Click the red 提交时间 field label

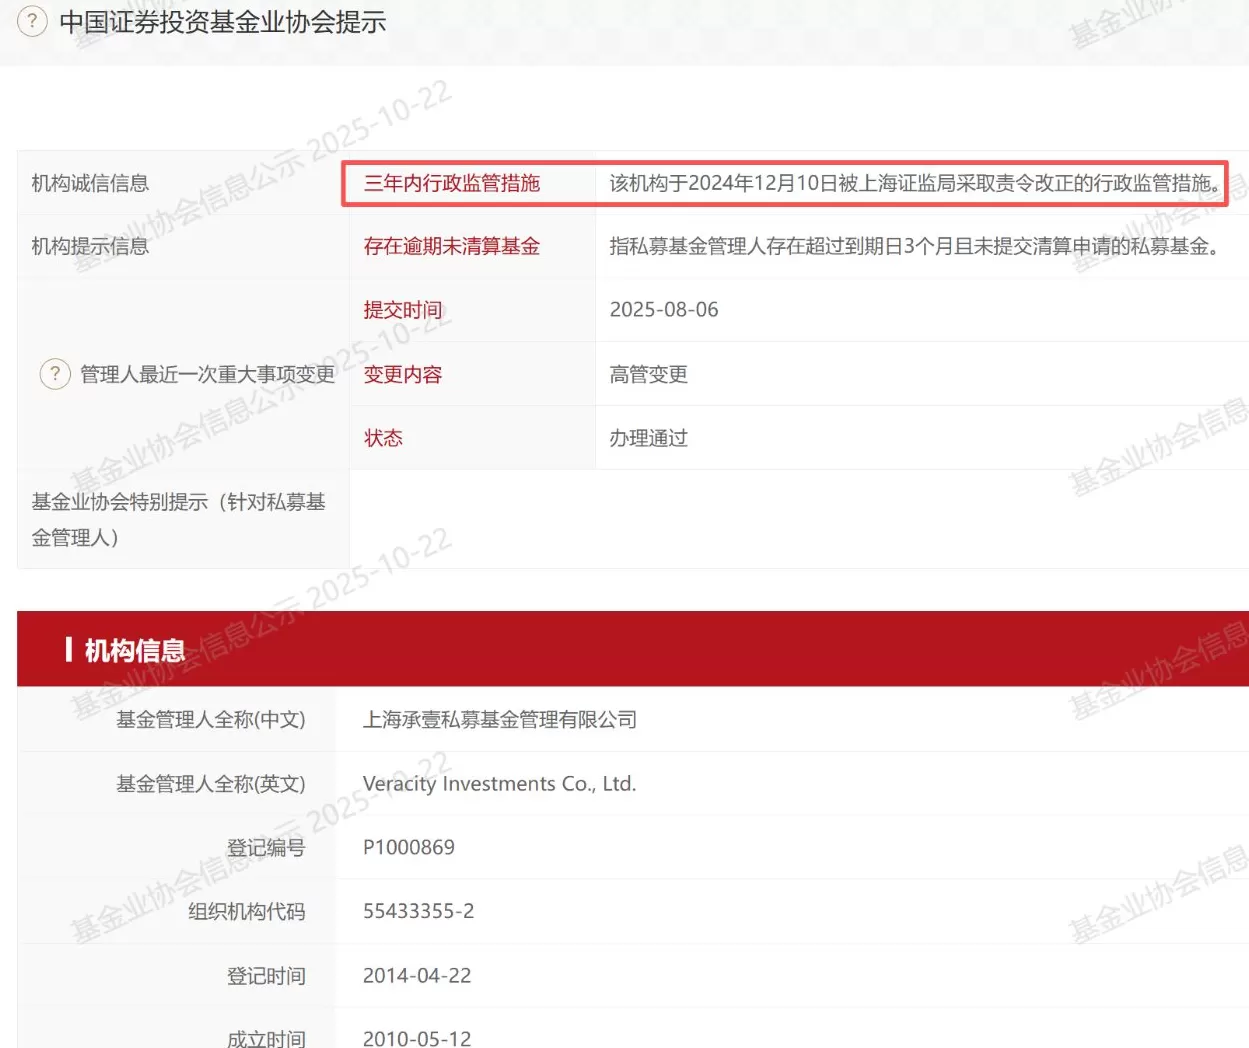pos(402,309)
